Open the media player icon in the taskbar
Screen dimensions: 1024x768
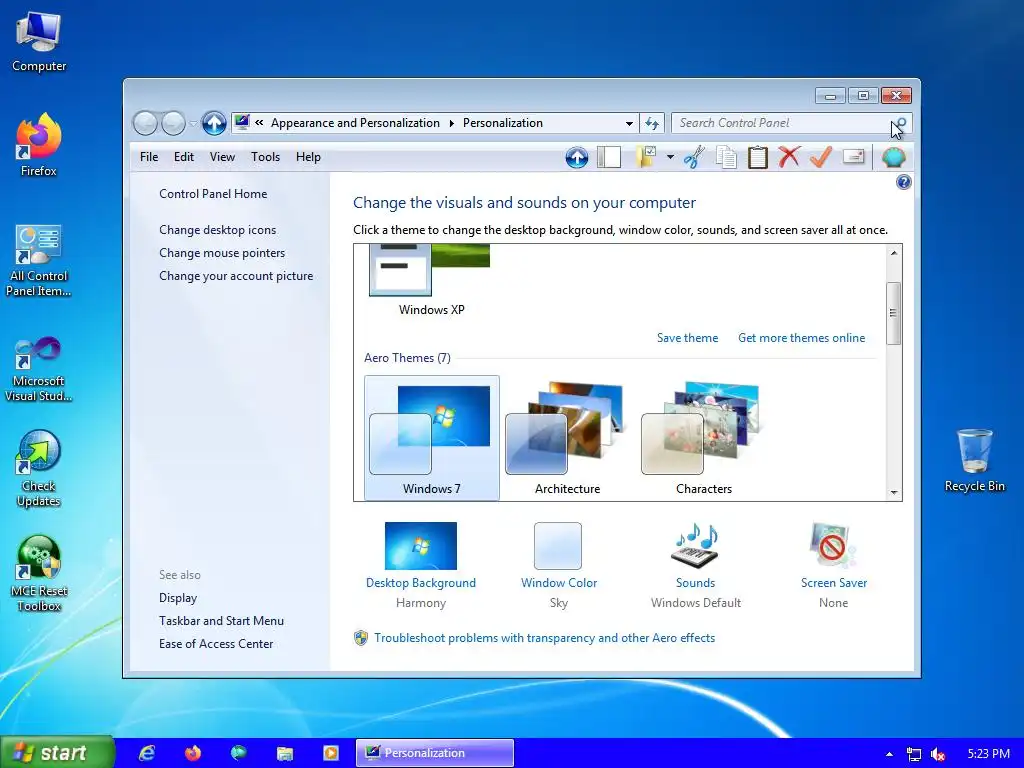(331, 753)
